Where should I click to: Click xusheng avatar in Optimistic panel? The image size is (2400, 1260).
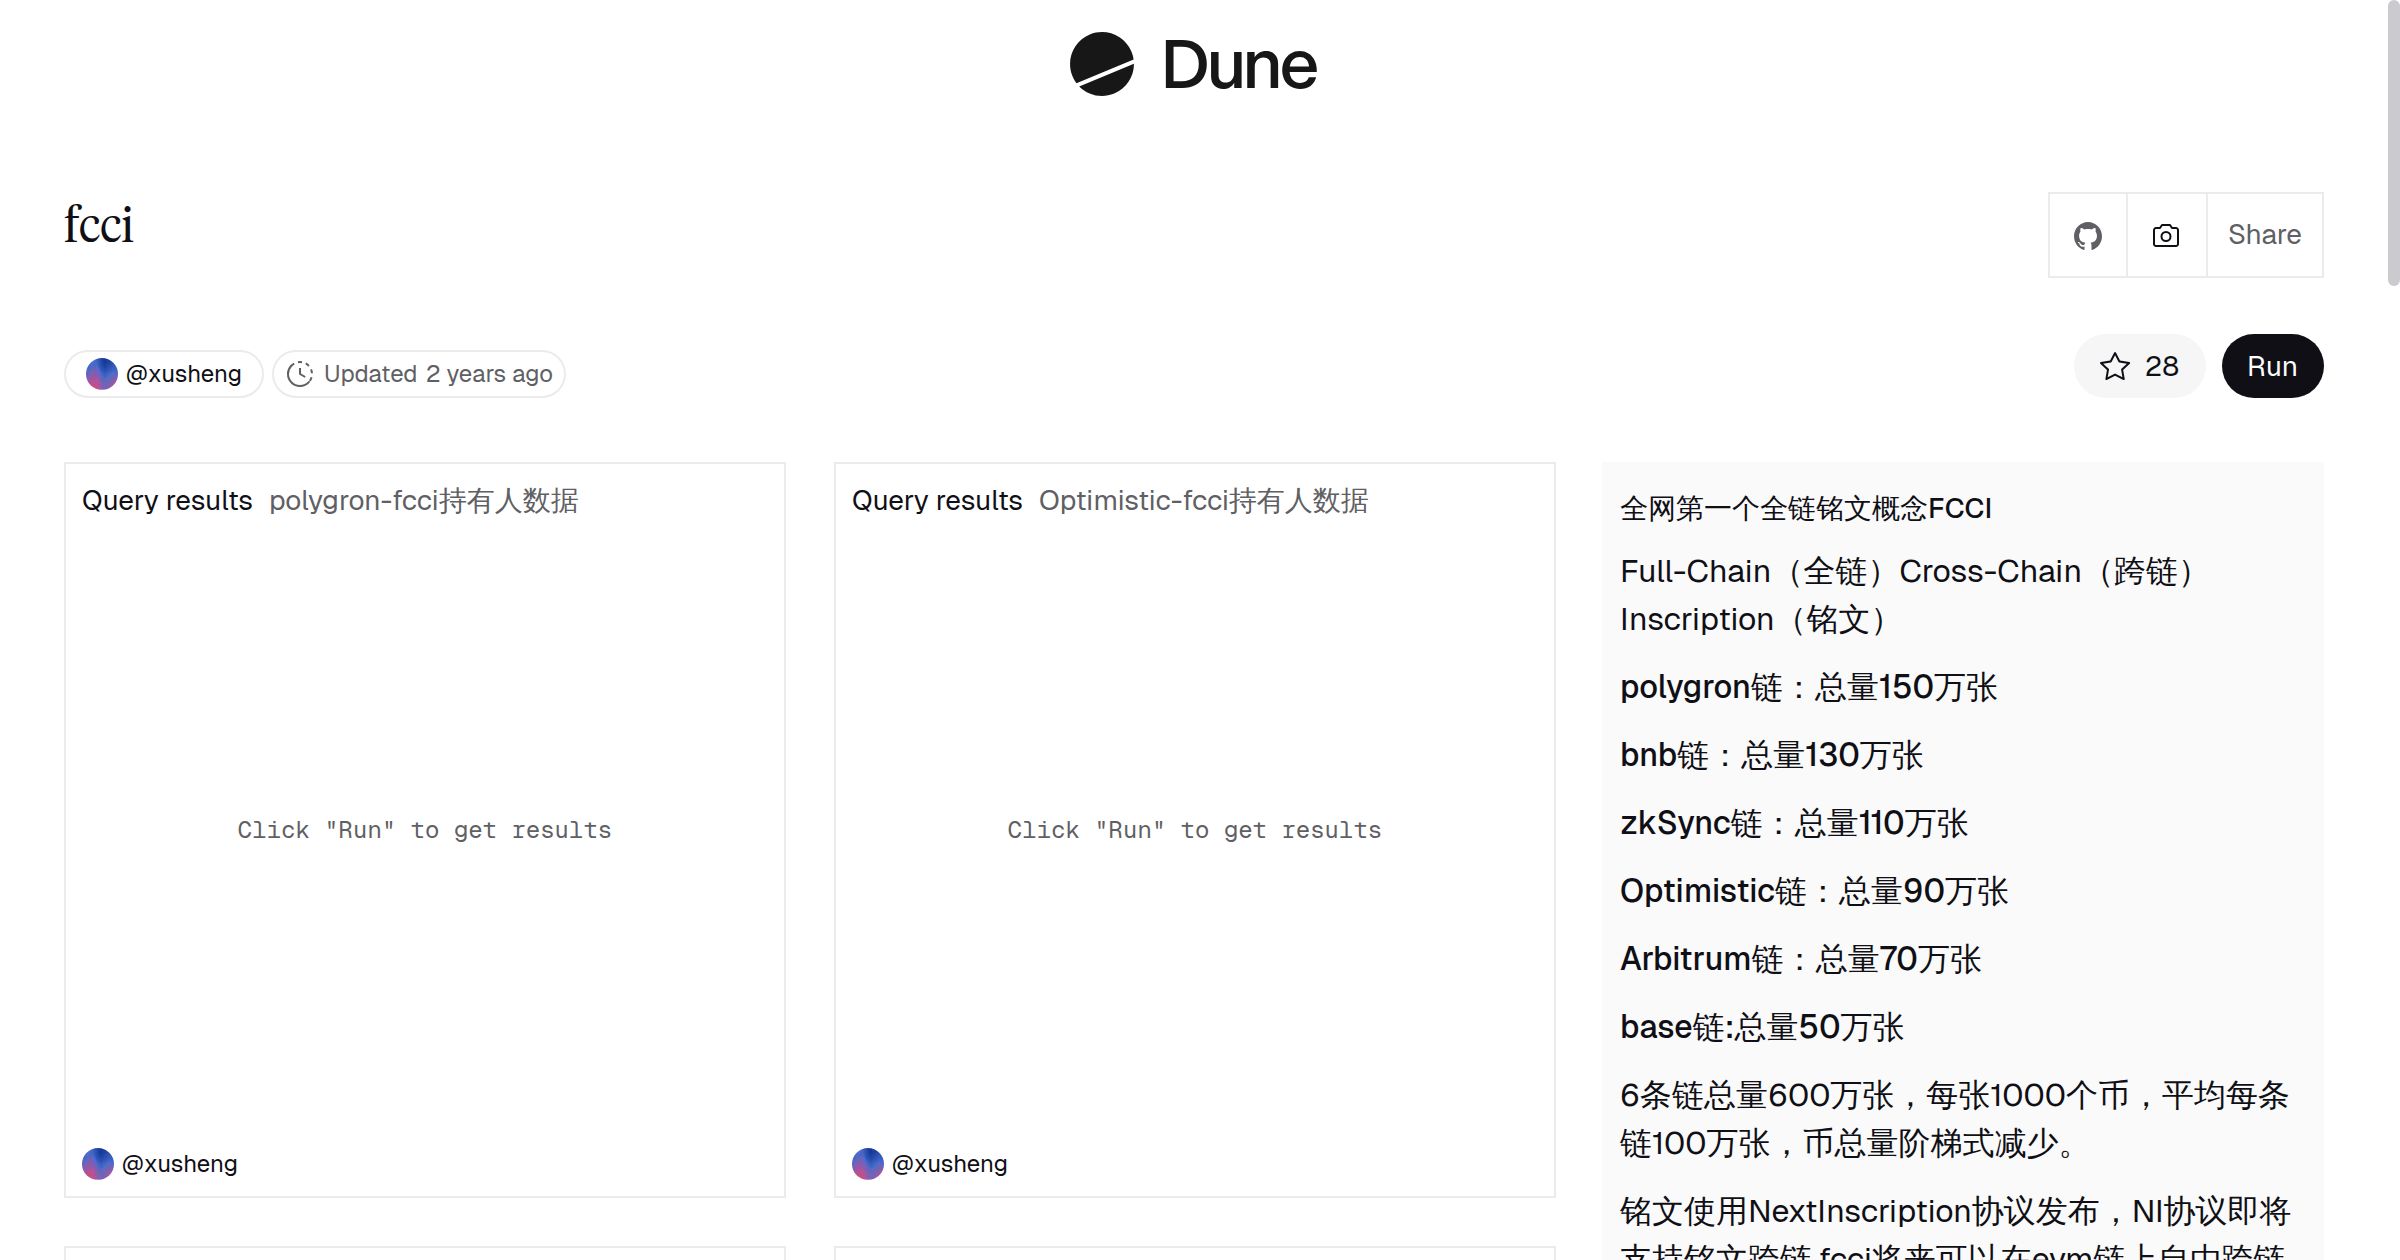868,1164
